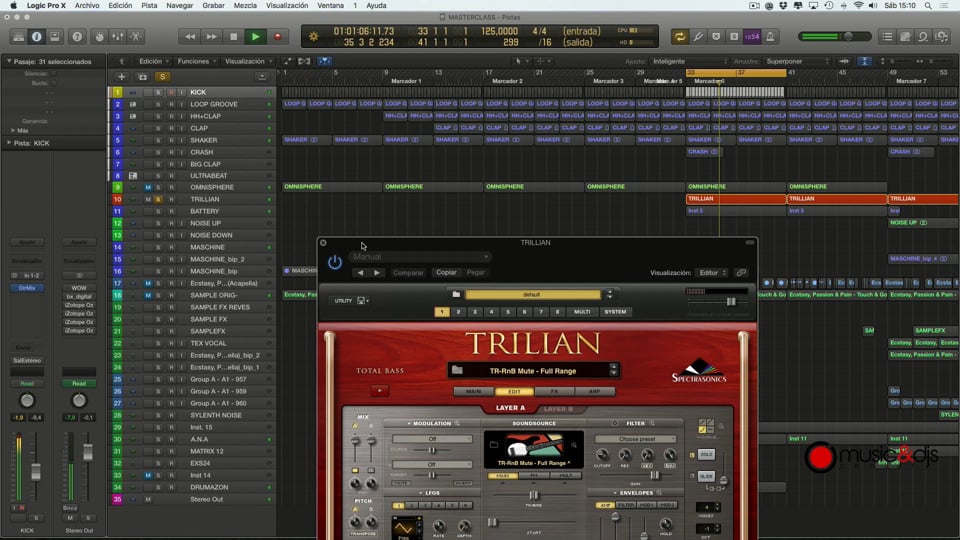Viewport: 960px width, 540px height.
Task: Click Copiar button in plugin header
Action: pos(446,272)
